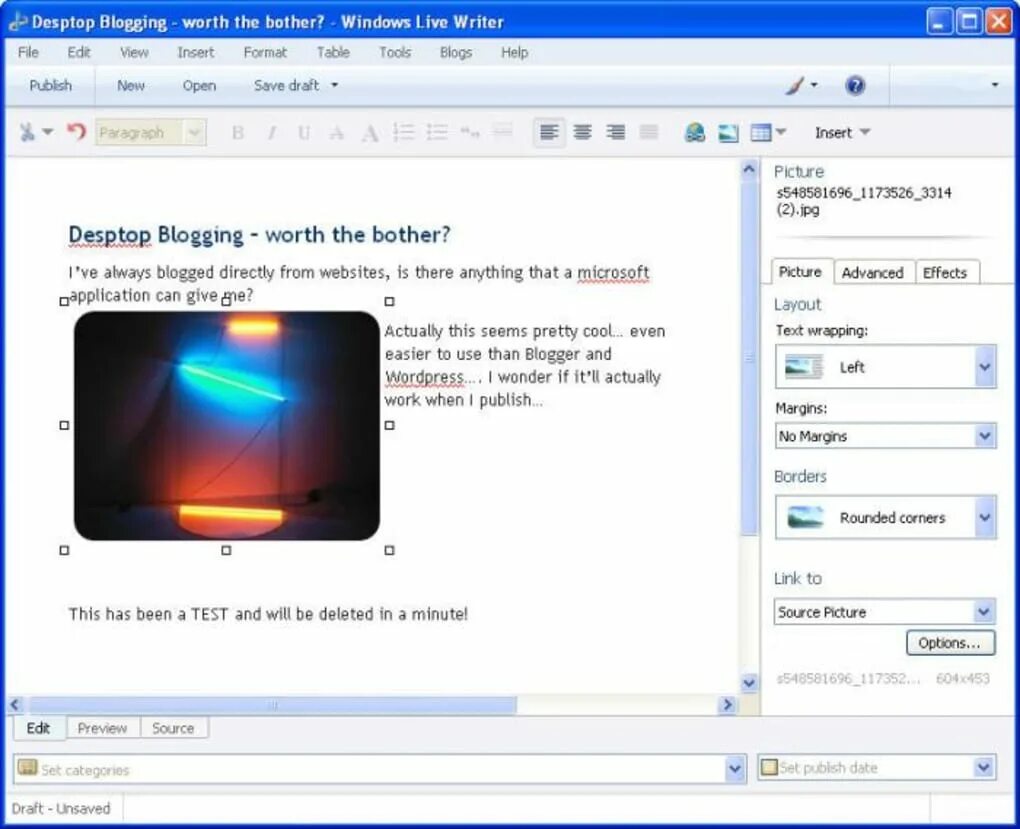Open the Help menu
This screenshot has width=1020, height=829.
[x=515, y=52]
